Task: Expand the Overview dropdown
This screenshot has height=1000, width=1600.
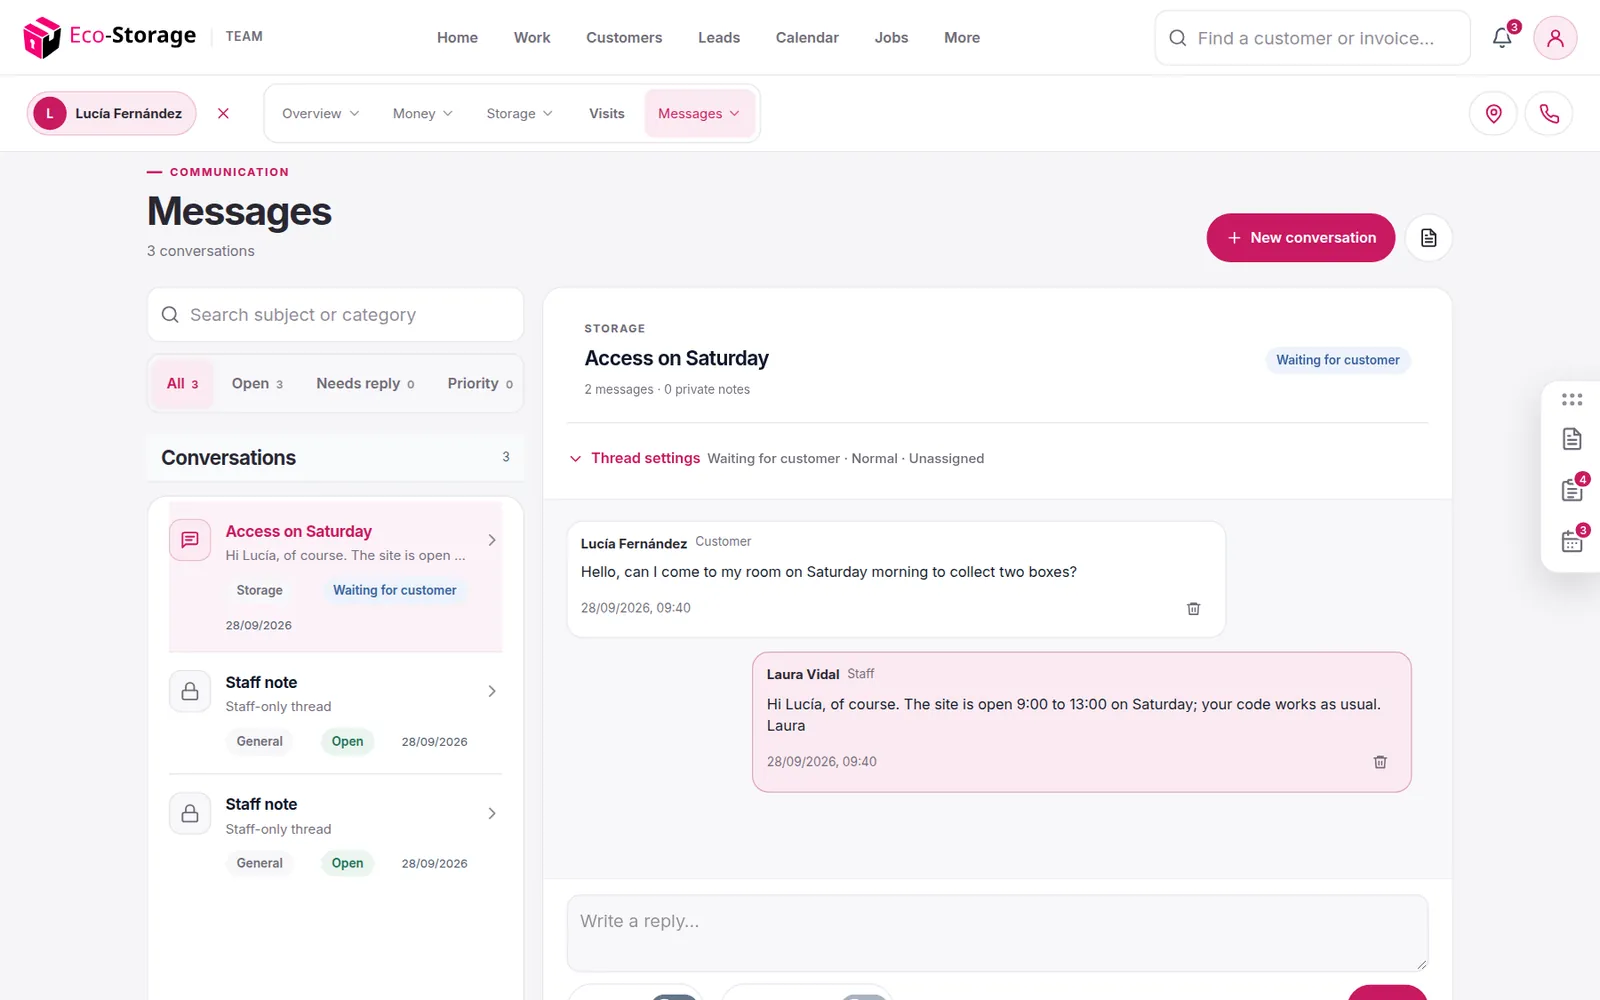Action: [320, 114]
